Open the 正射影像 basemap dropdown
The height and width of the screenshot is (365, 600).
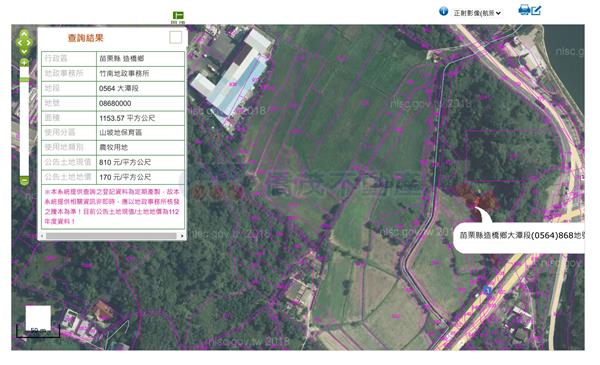[x=477, y=13]
